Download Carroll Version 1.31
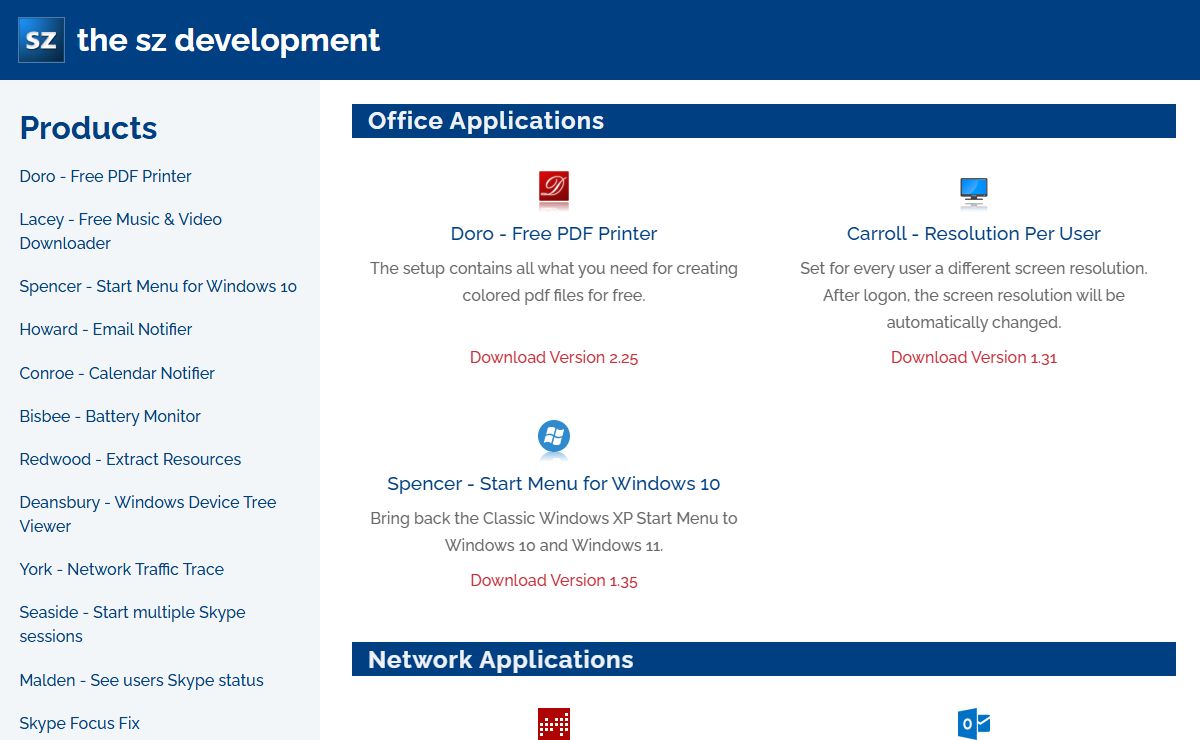Viewport: 1200px width, 740px height. [x=973, y=357]
